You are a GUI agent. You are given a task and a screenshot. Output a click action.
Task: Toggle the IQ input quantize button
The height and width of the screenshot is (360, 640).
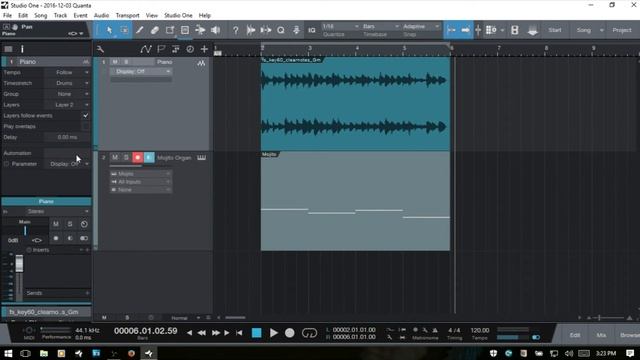pyautogui.click(x=311, y=30)
